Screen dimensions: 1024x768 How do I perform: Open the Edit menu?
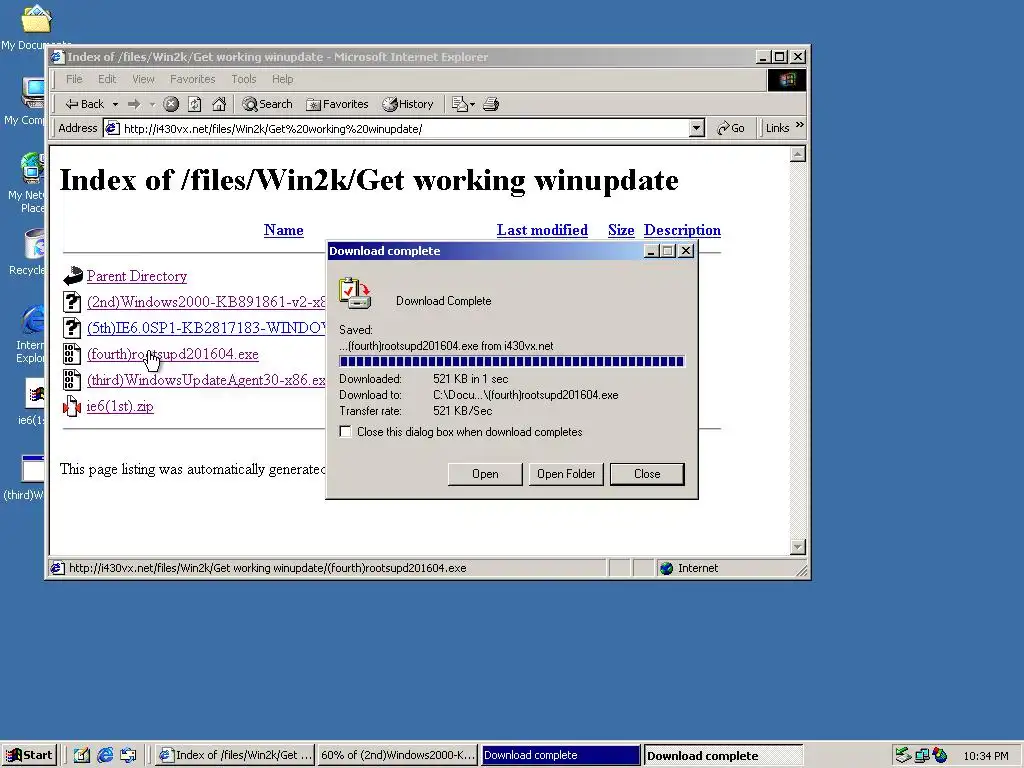107,79
